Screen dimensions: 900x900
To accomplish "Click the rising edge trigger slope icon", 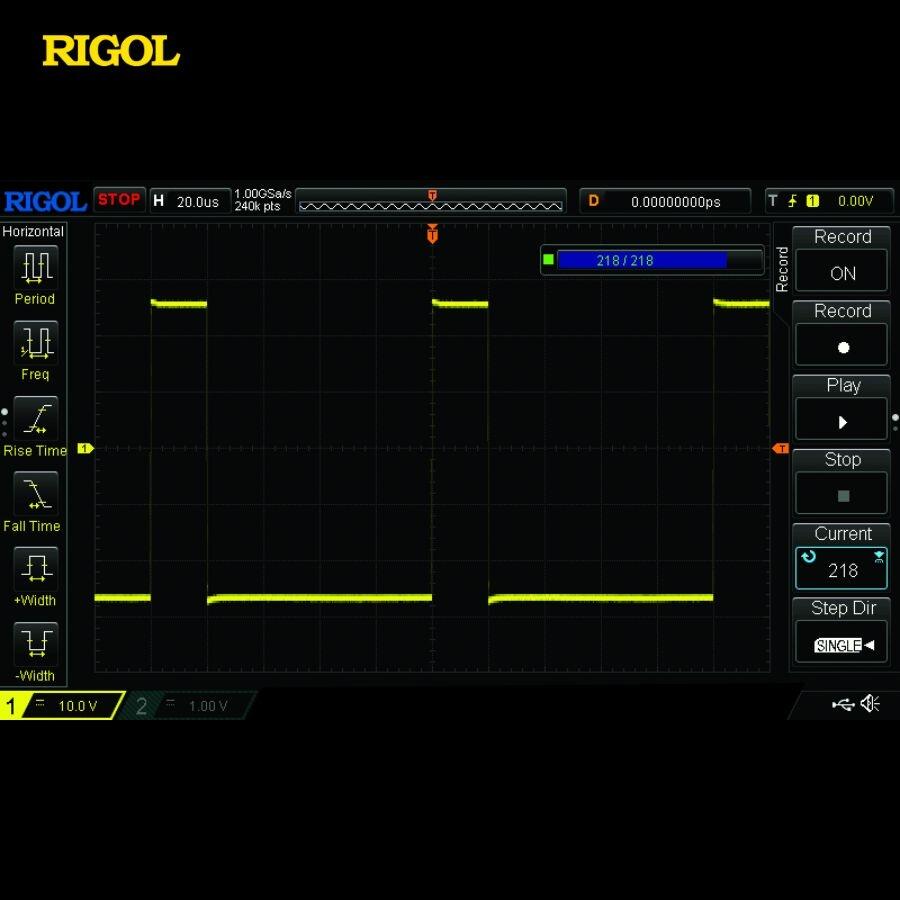I will [x=792, y=201].
